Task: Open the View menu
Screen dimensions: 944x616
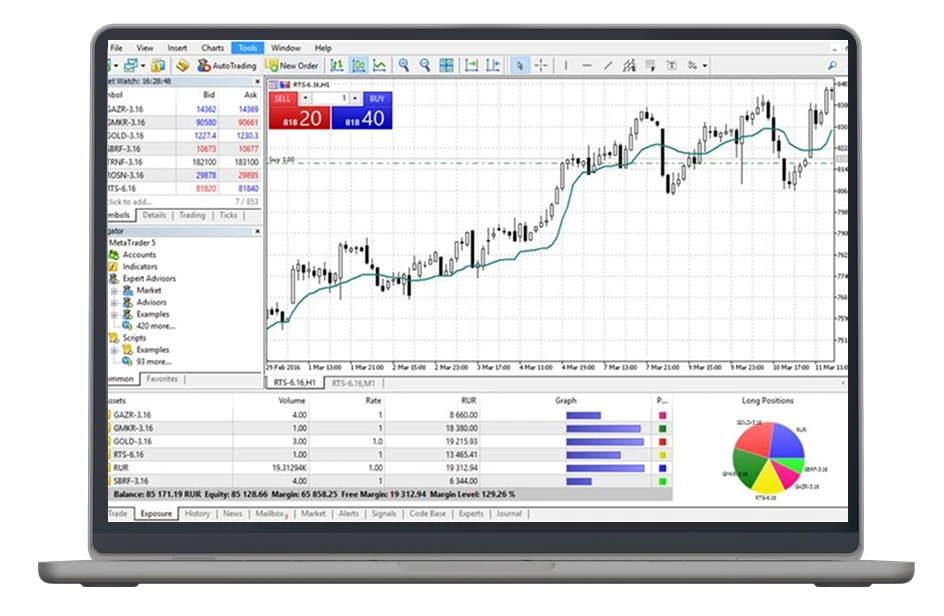Action: [144, 48]
